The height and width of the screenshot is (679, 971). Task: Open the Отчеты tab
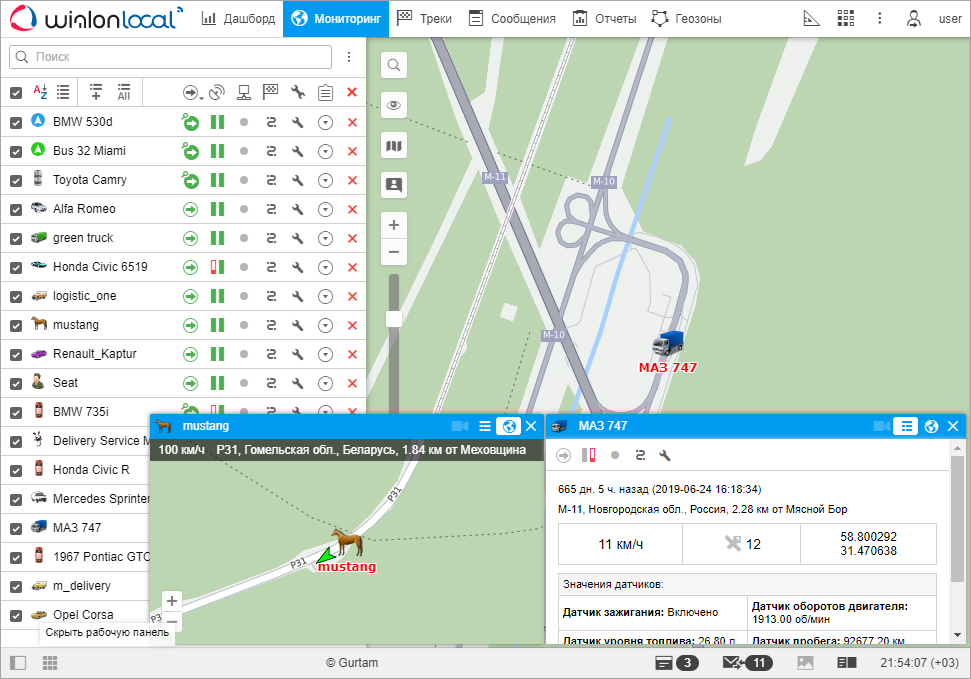coord(605,18)
